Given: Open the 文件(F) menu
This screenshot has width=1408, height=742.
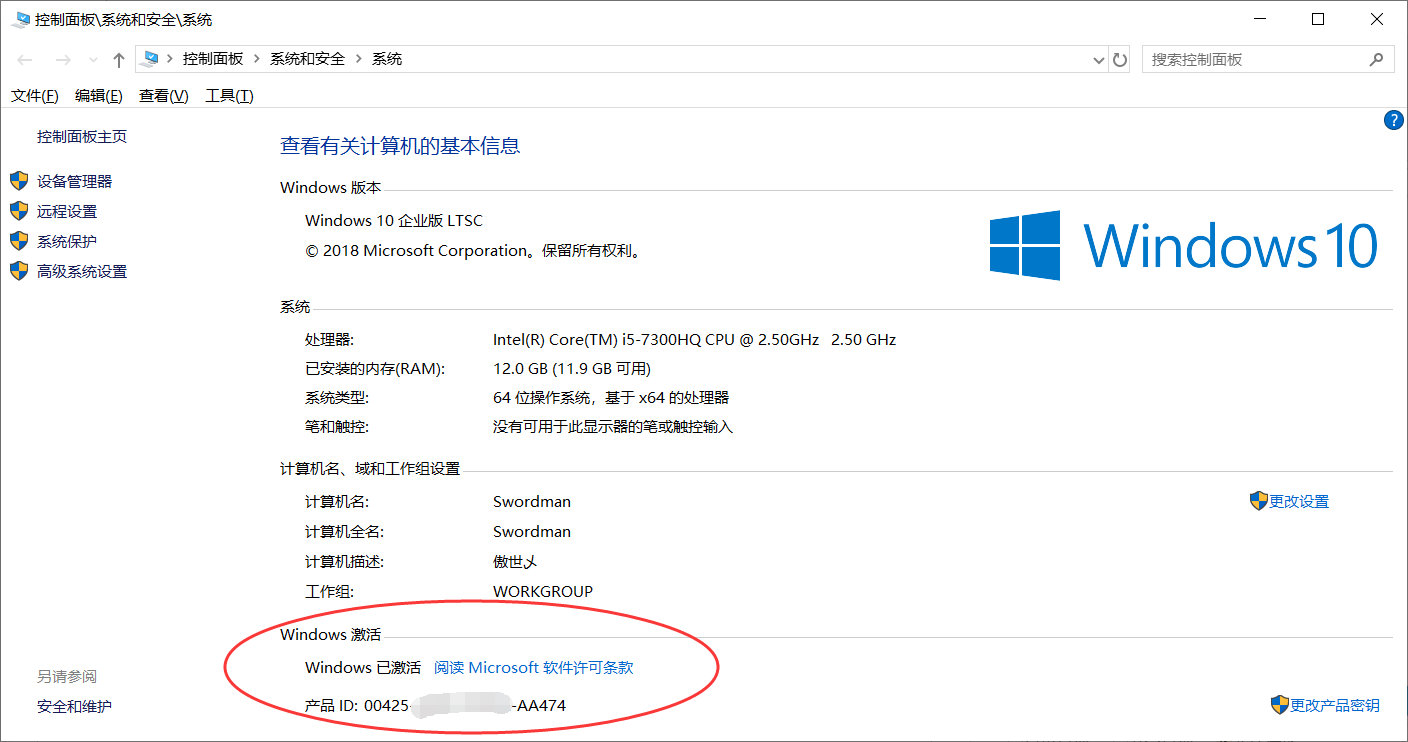Looking at the screenshot, I should tap(35, 96).
